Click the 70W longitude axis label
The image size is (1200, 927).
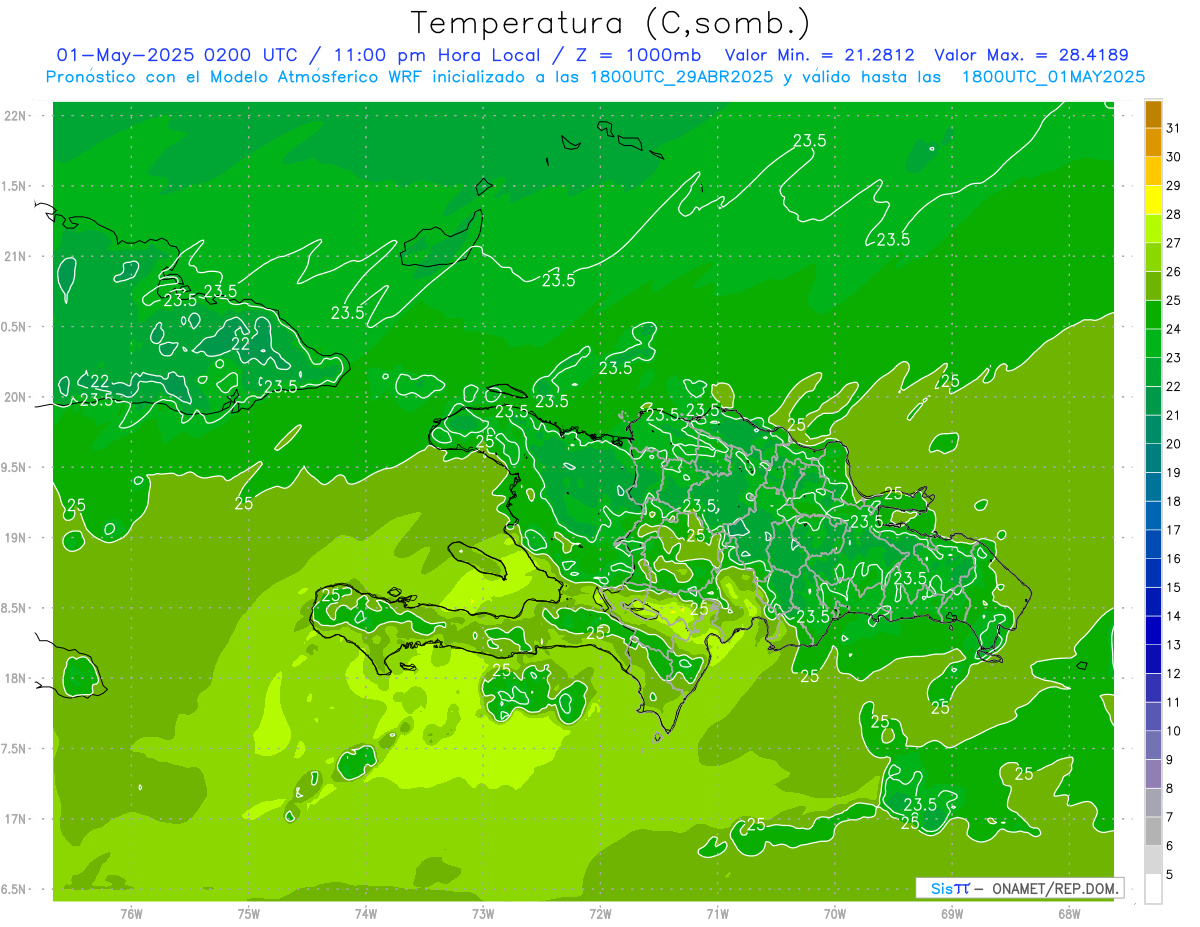coord(835,913)
